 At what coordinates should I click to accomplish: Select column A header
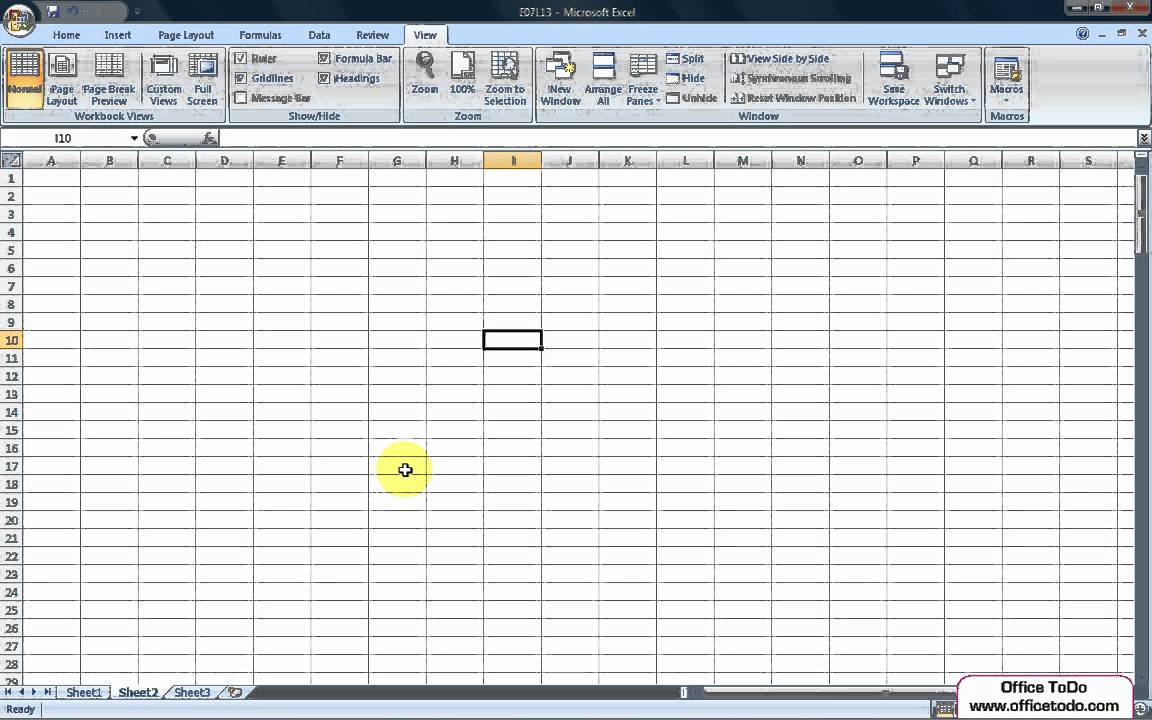(51, 160)
